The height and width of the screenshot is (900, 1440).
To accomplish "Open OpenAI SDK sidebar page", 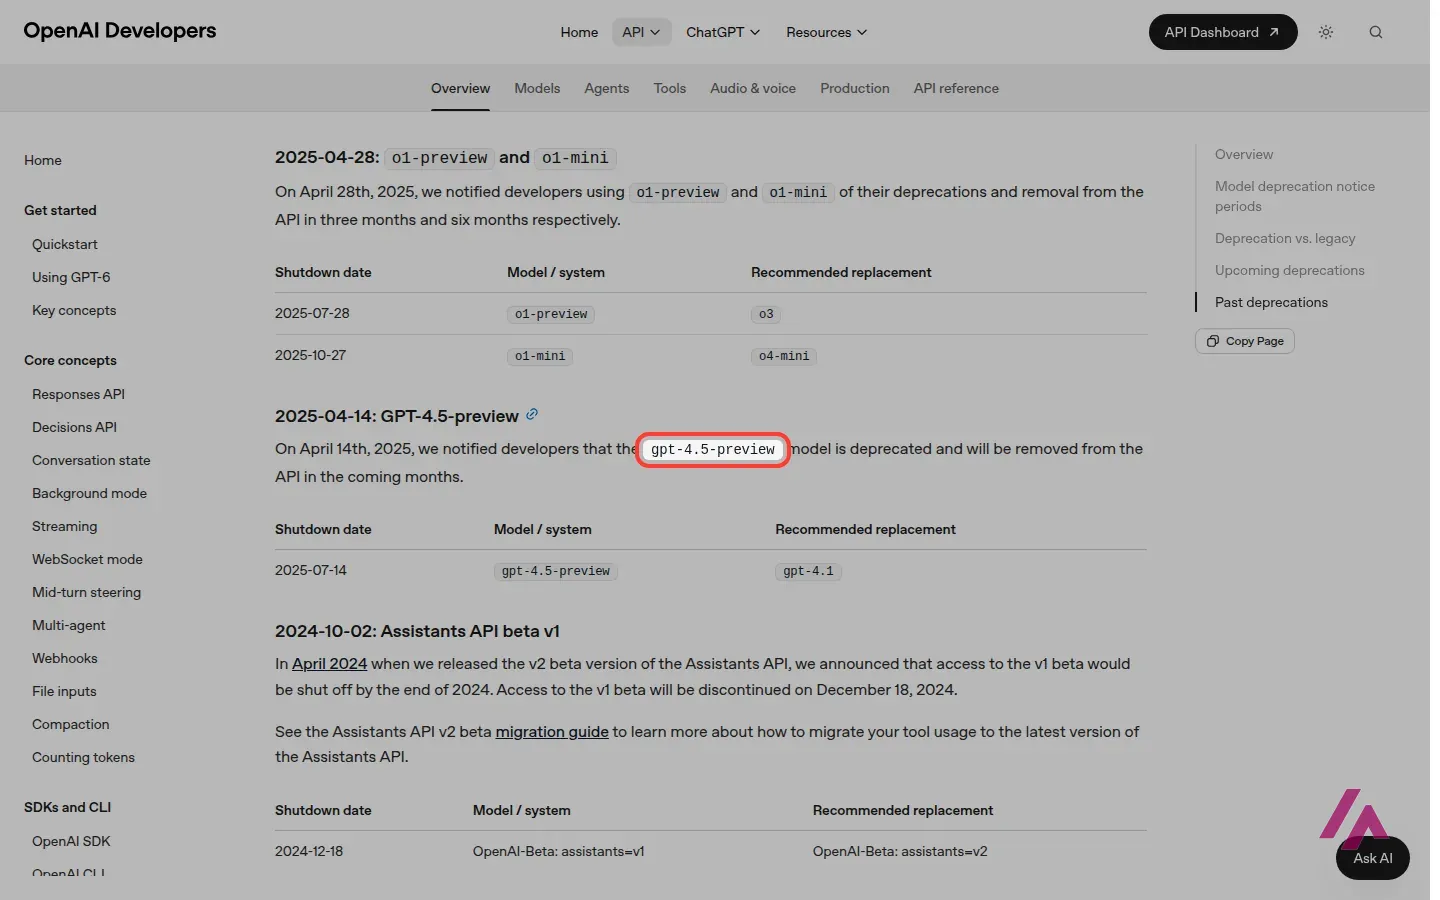I will (x=71, y=841).
